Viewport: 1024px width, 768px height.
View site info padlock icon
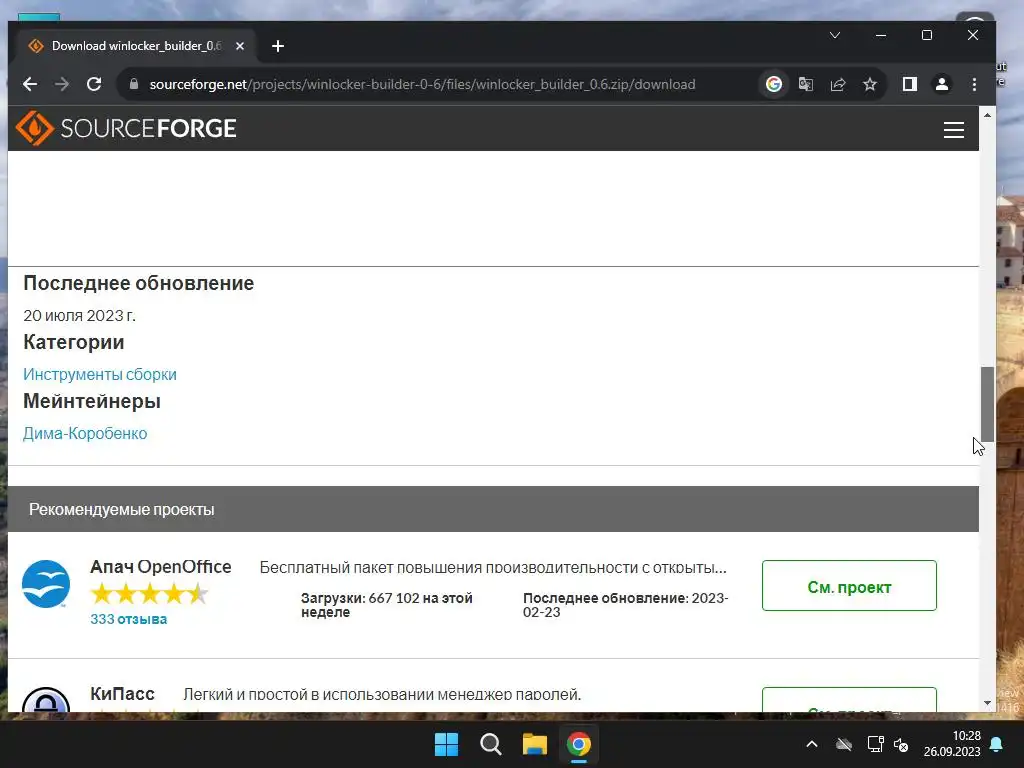(134, 84)
